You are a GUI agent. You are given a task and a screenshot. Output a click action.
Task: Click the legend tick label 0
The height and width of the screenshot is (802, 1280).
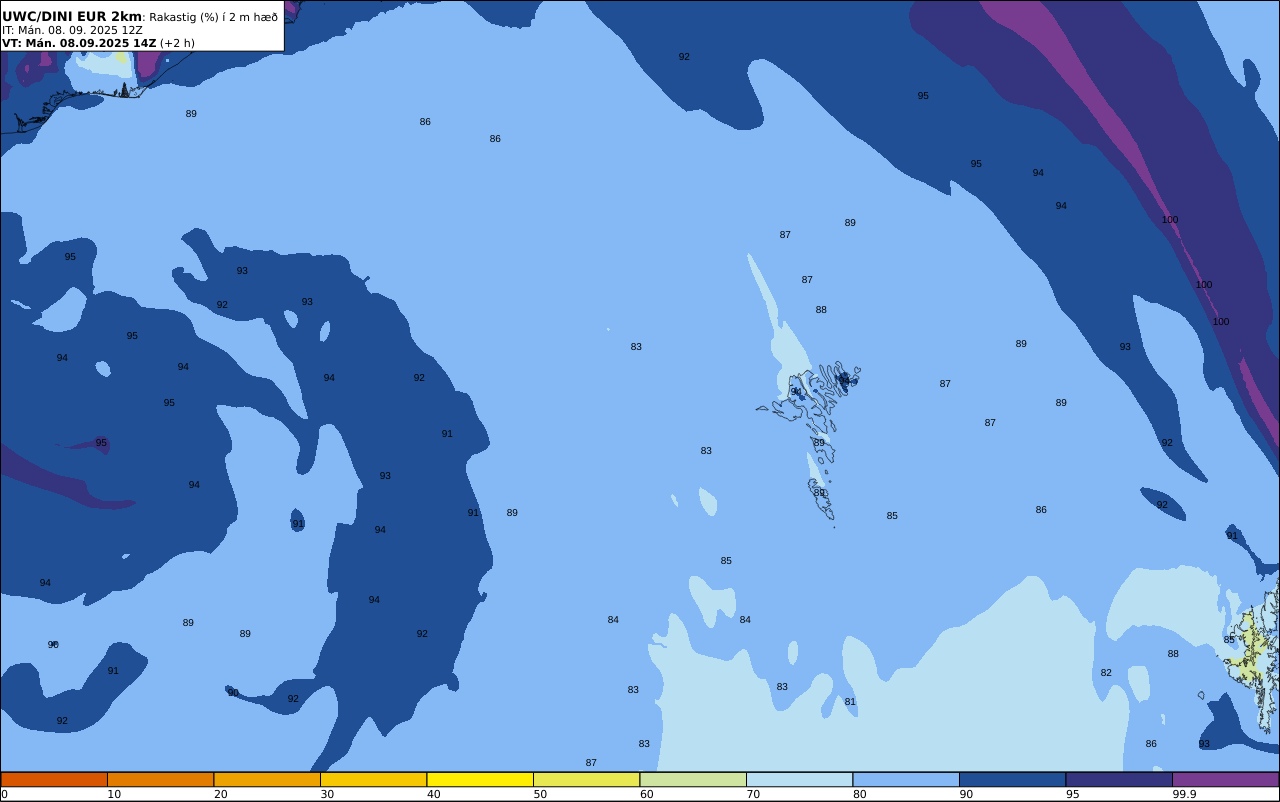coord(4,794)
